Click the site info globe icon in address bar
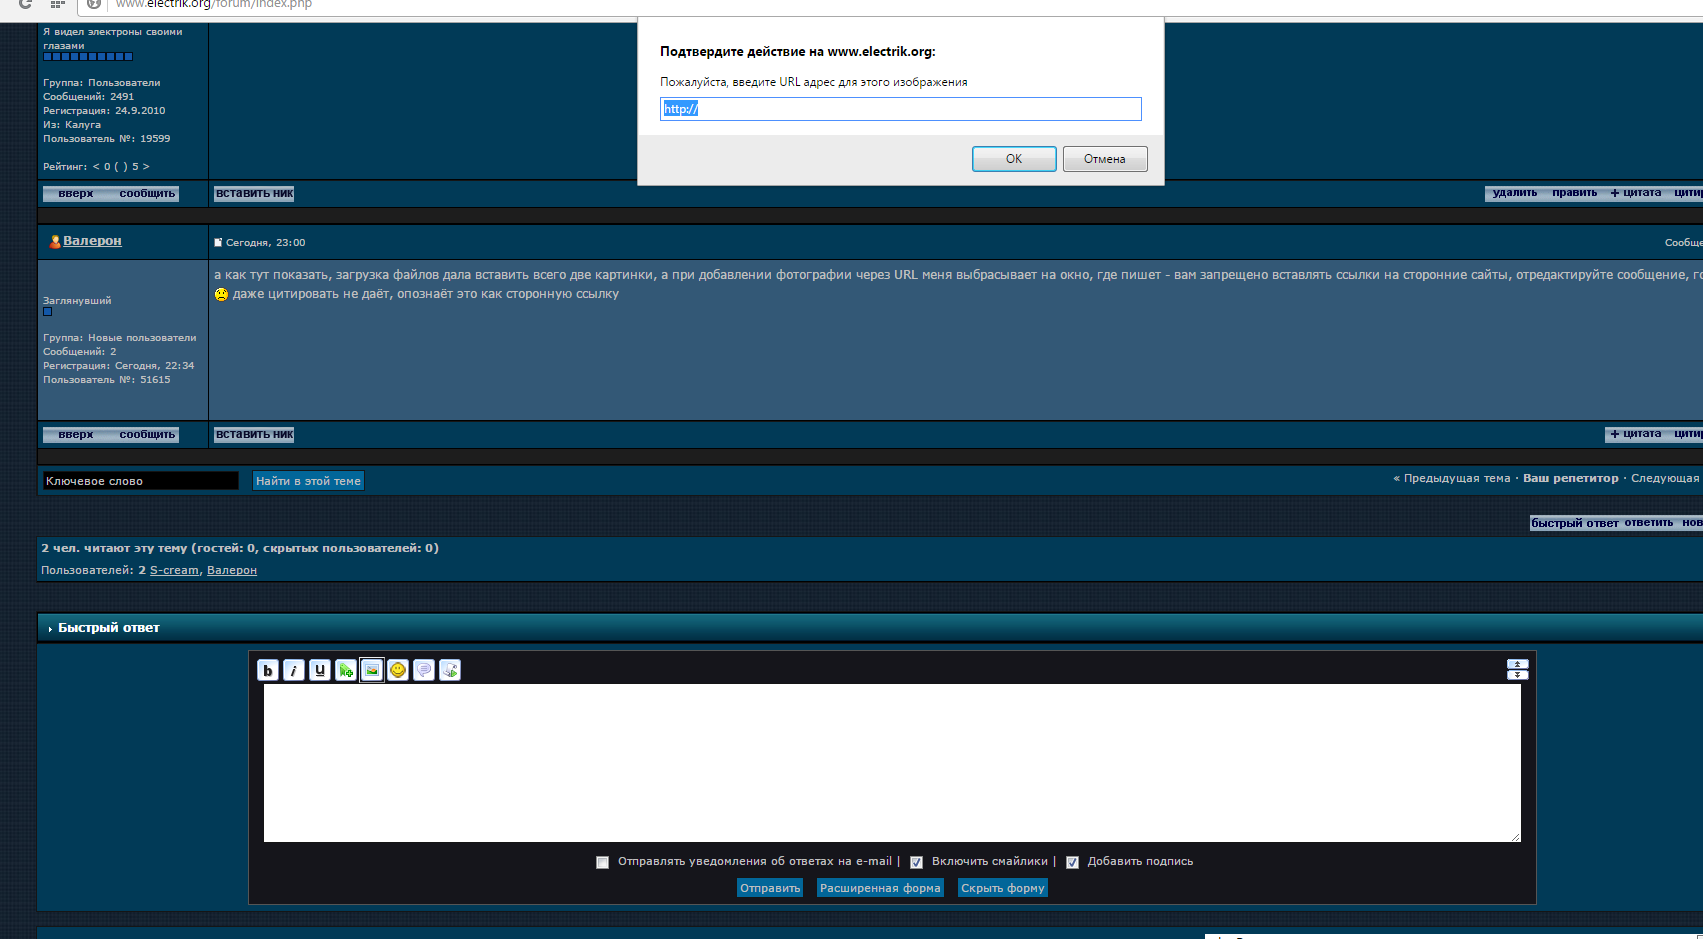The image size is (1703, 939). point(93,4)
